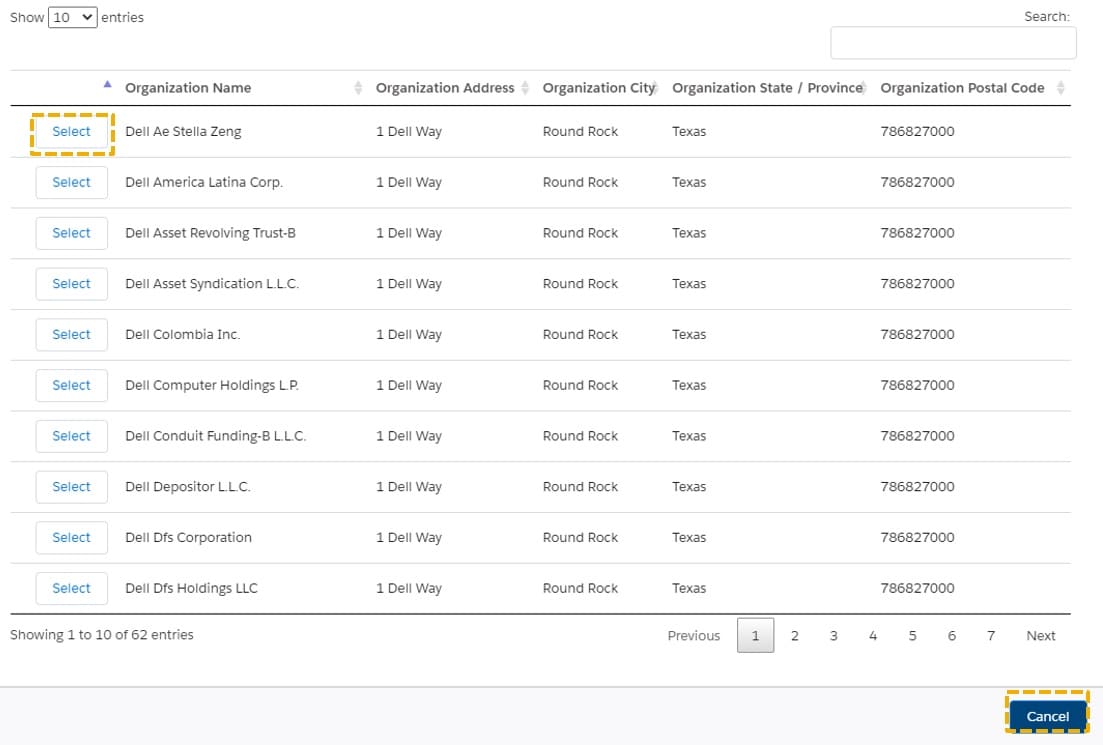The height and width of the screenshot is (745, 1103).
Task: Sort by the Organization Postal Code column
Action: click(x=971, y=88)
